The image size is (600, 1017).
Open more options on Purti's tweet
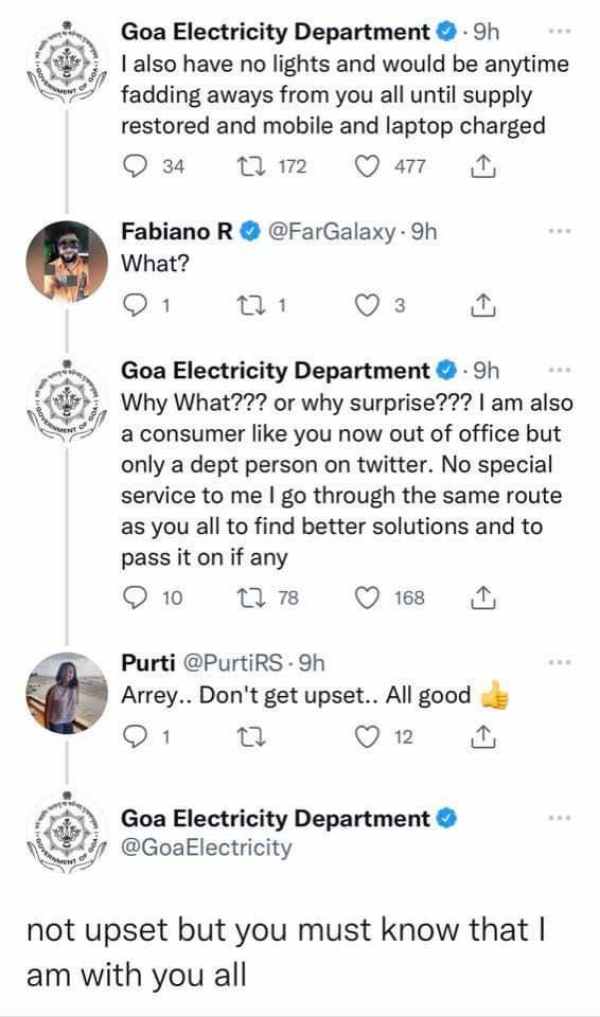tap(562, 662)
